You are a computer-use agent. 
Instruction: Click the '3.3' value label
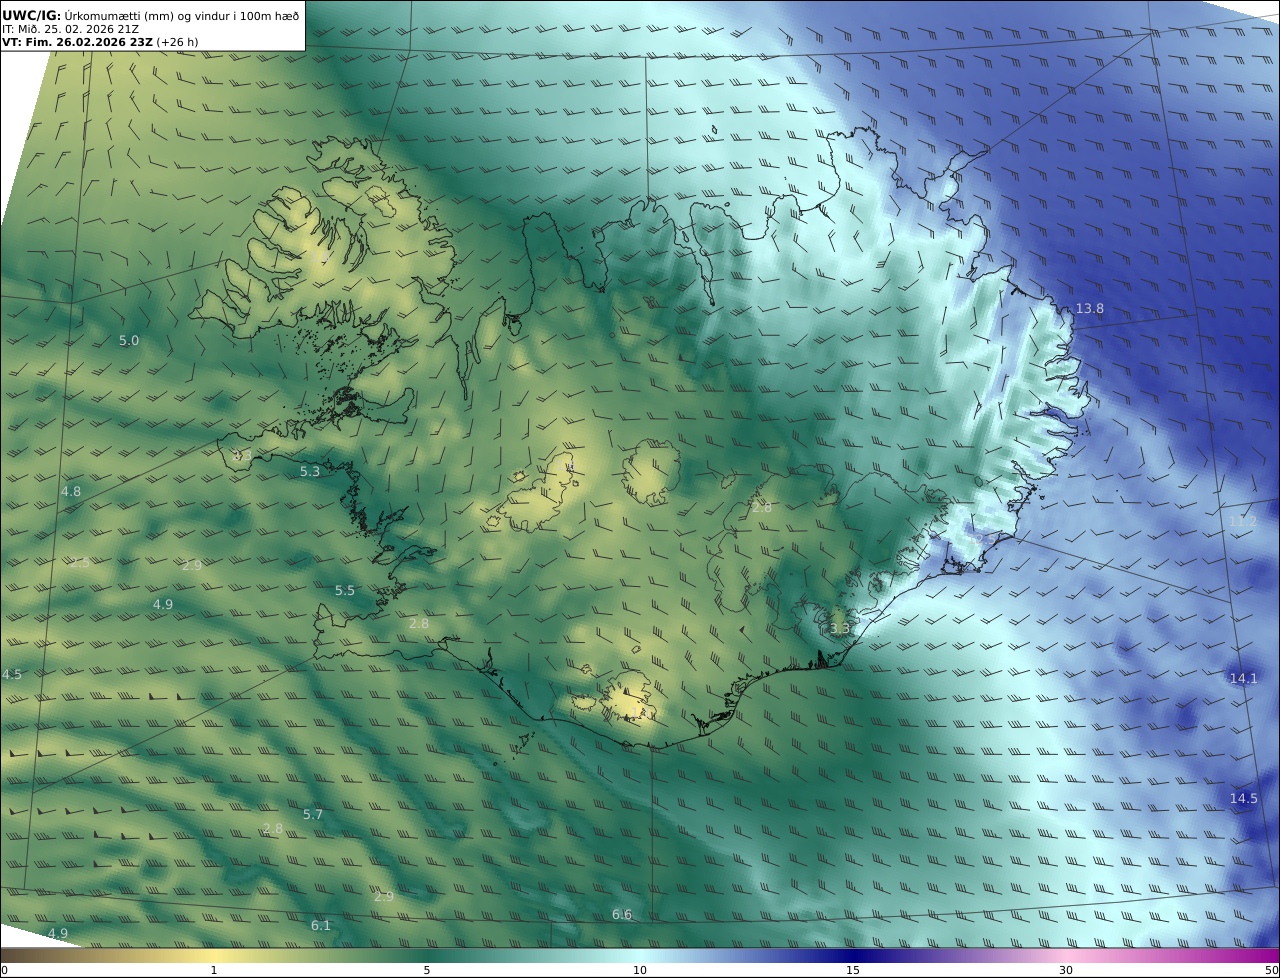tap(840, 628)
